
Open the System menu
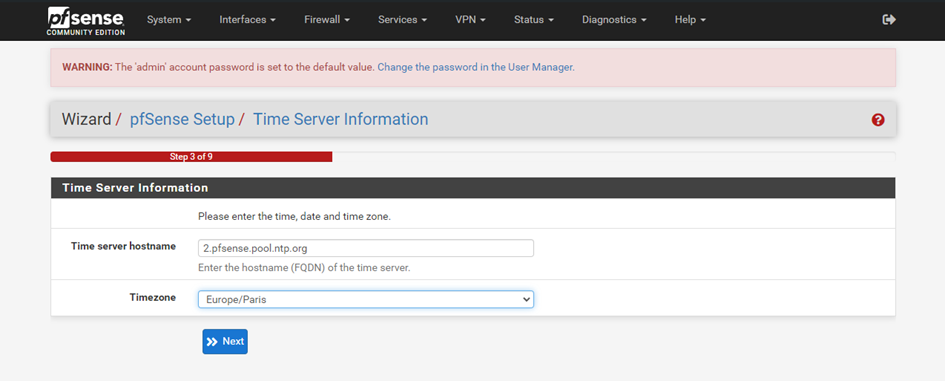pos(169,20)
